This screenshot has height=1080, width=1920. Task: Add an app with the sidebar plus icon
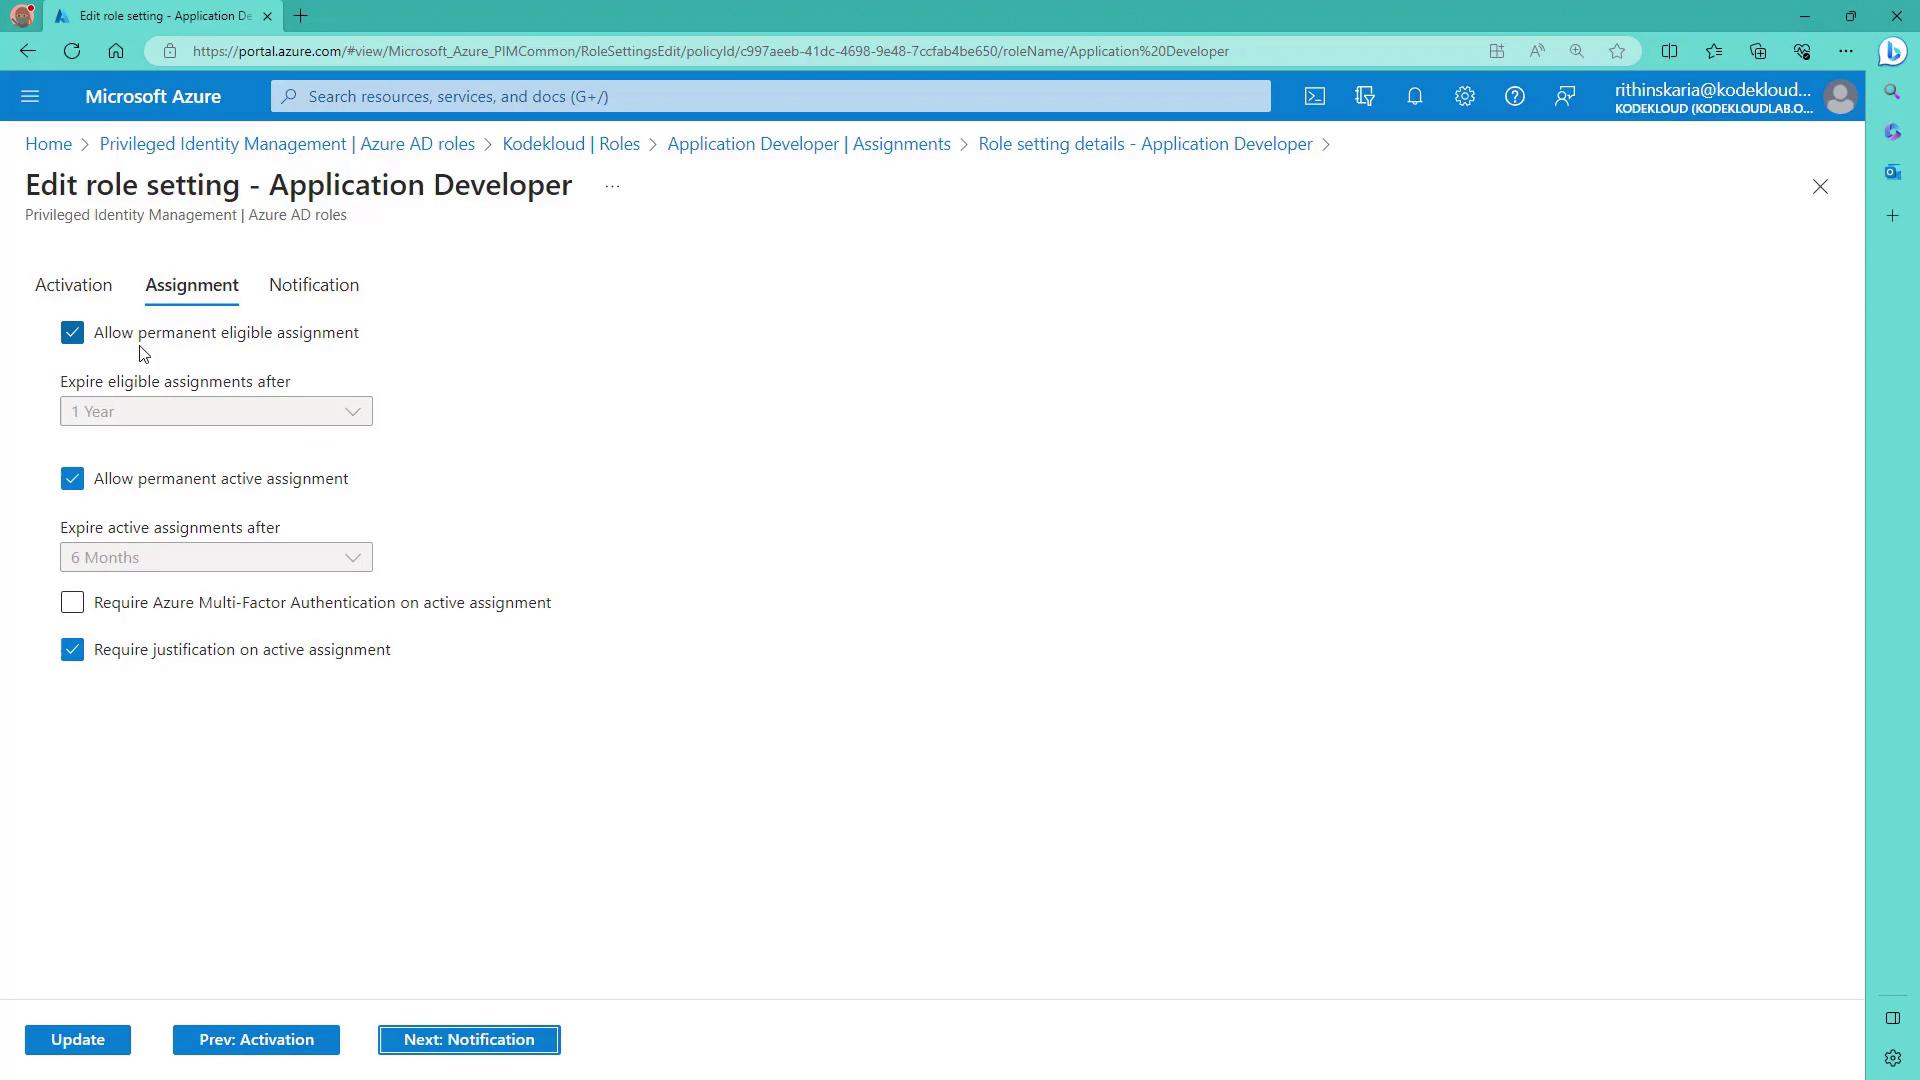tap(1892, 216)
